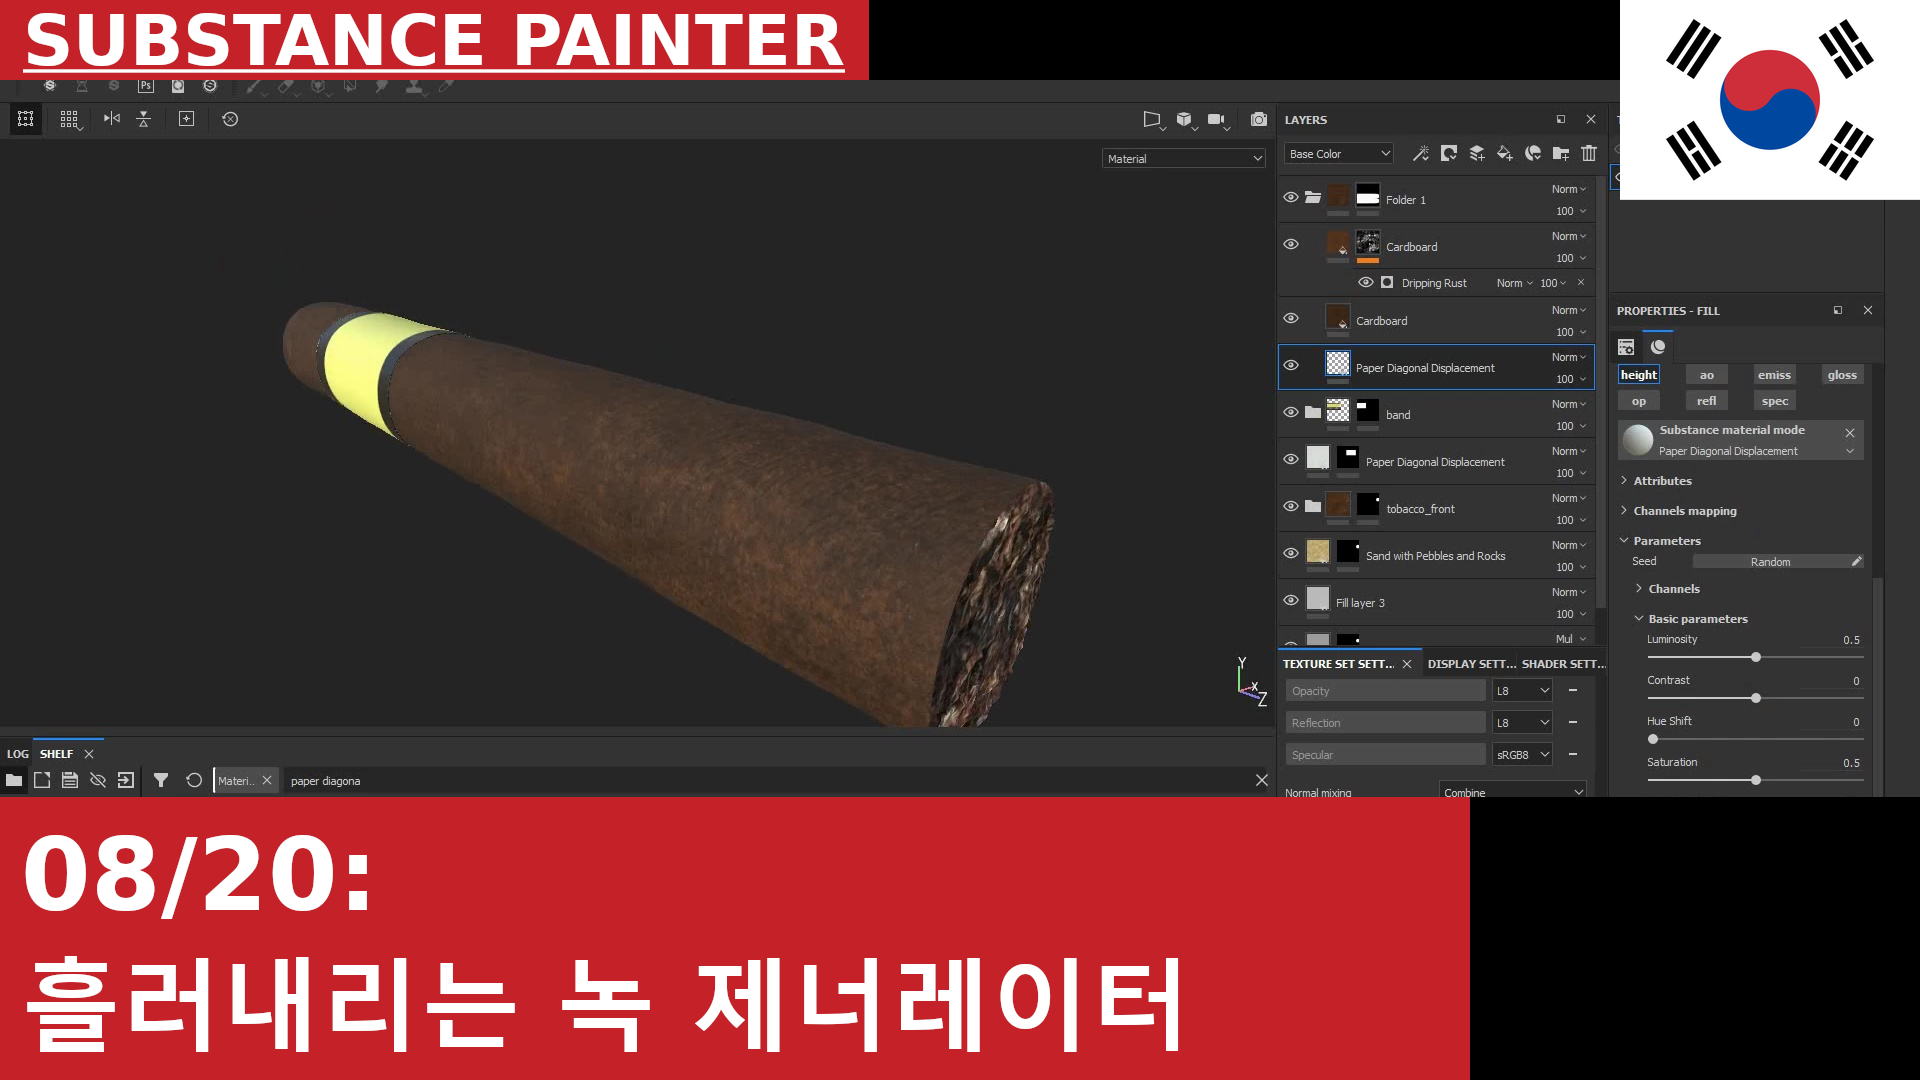Click the Random seed button

tap(1771, 562)
